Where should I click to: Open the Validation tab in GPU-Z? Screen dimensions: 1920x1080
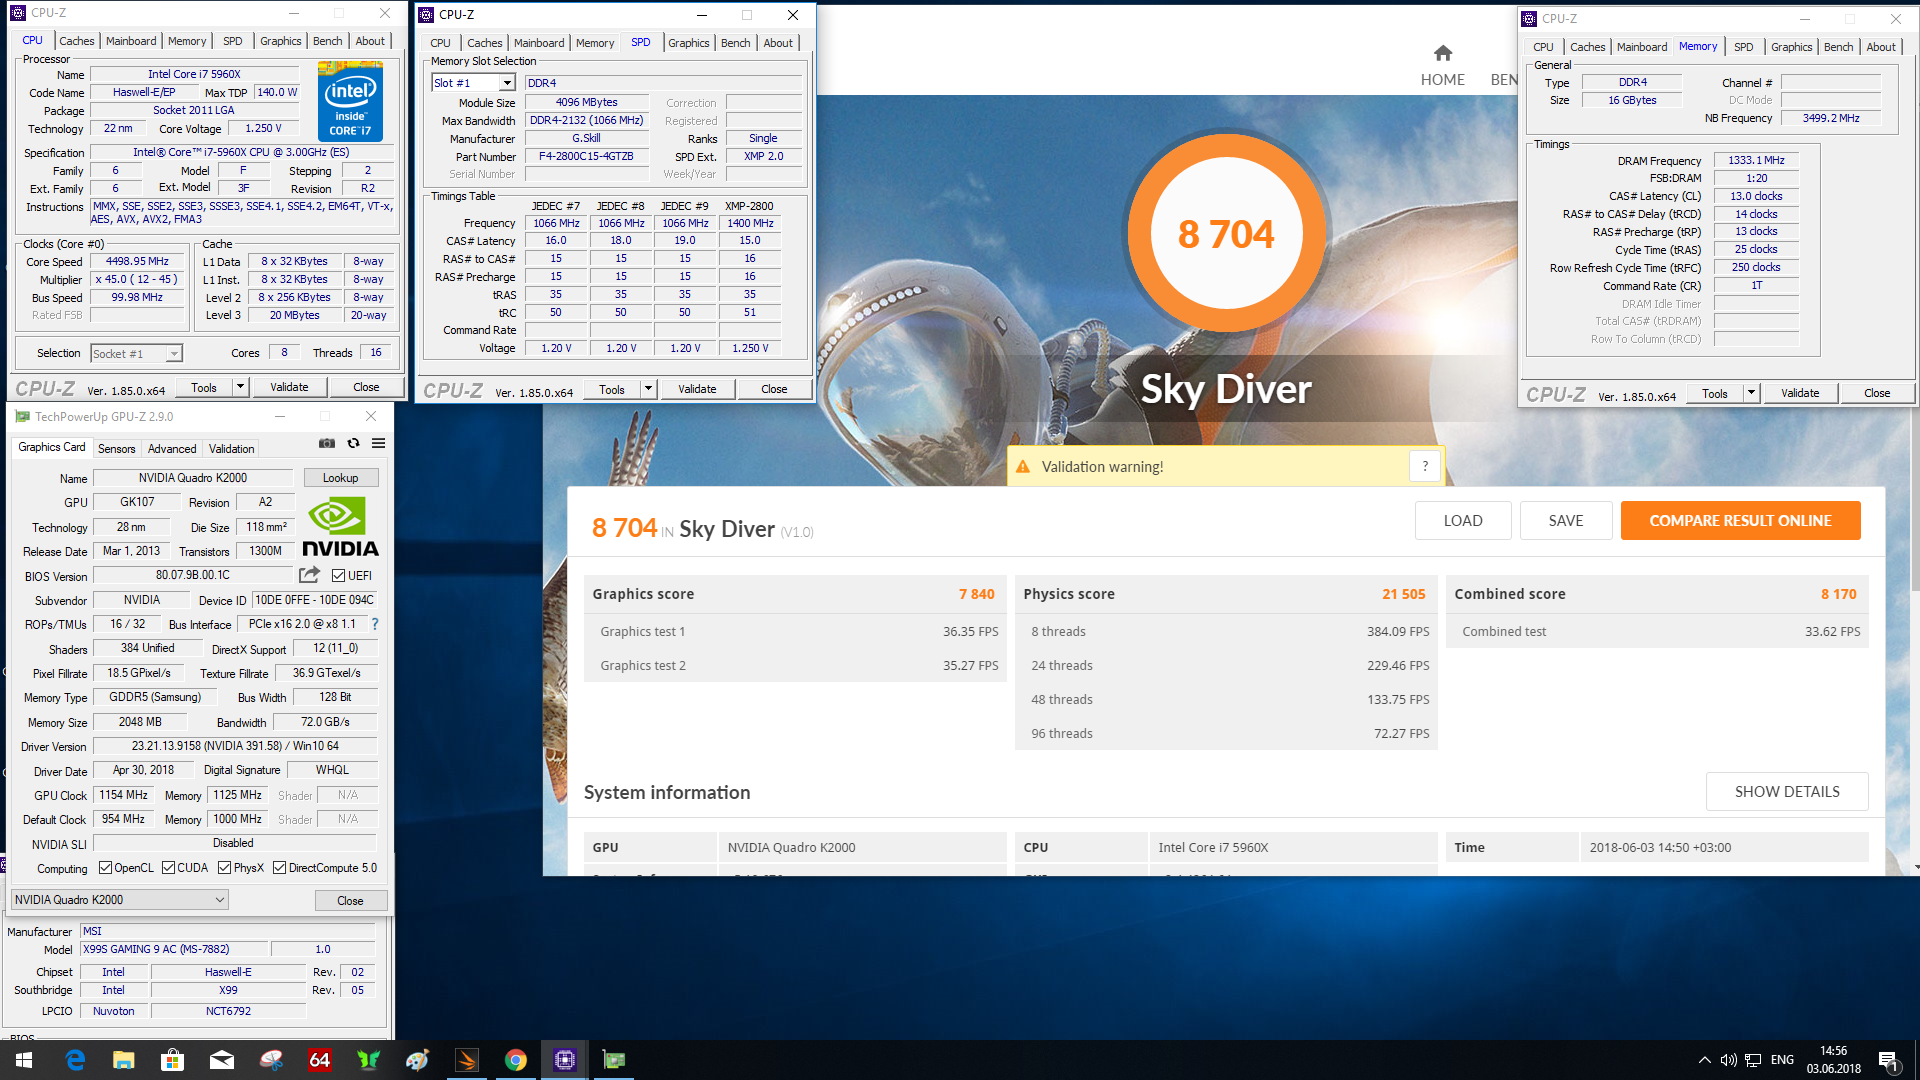pyautogui.click(x=231, y=449)
